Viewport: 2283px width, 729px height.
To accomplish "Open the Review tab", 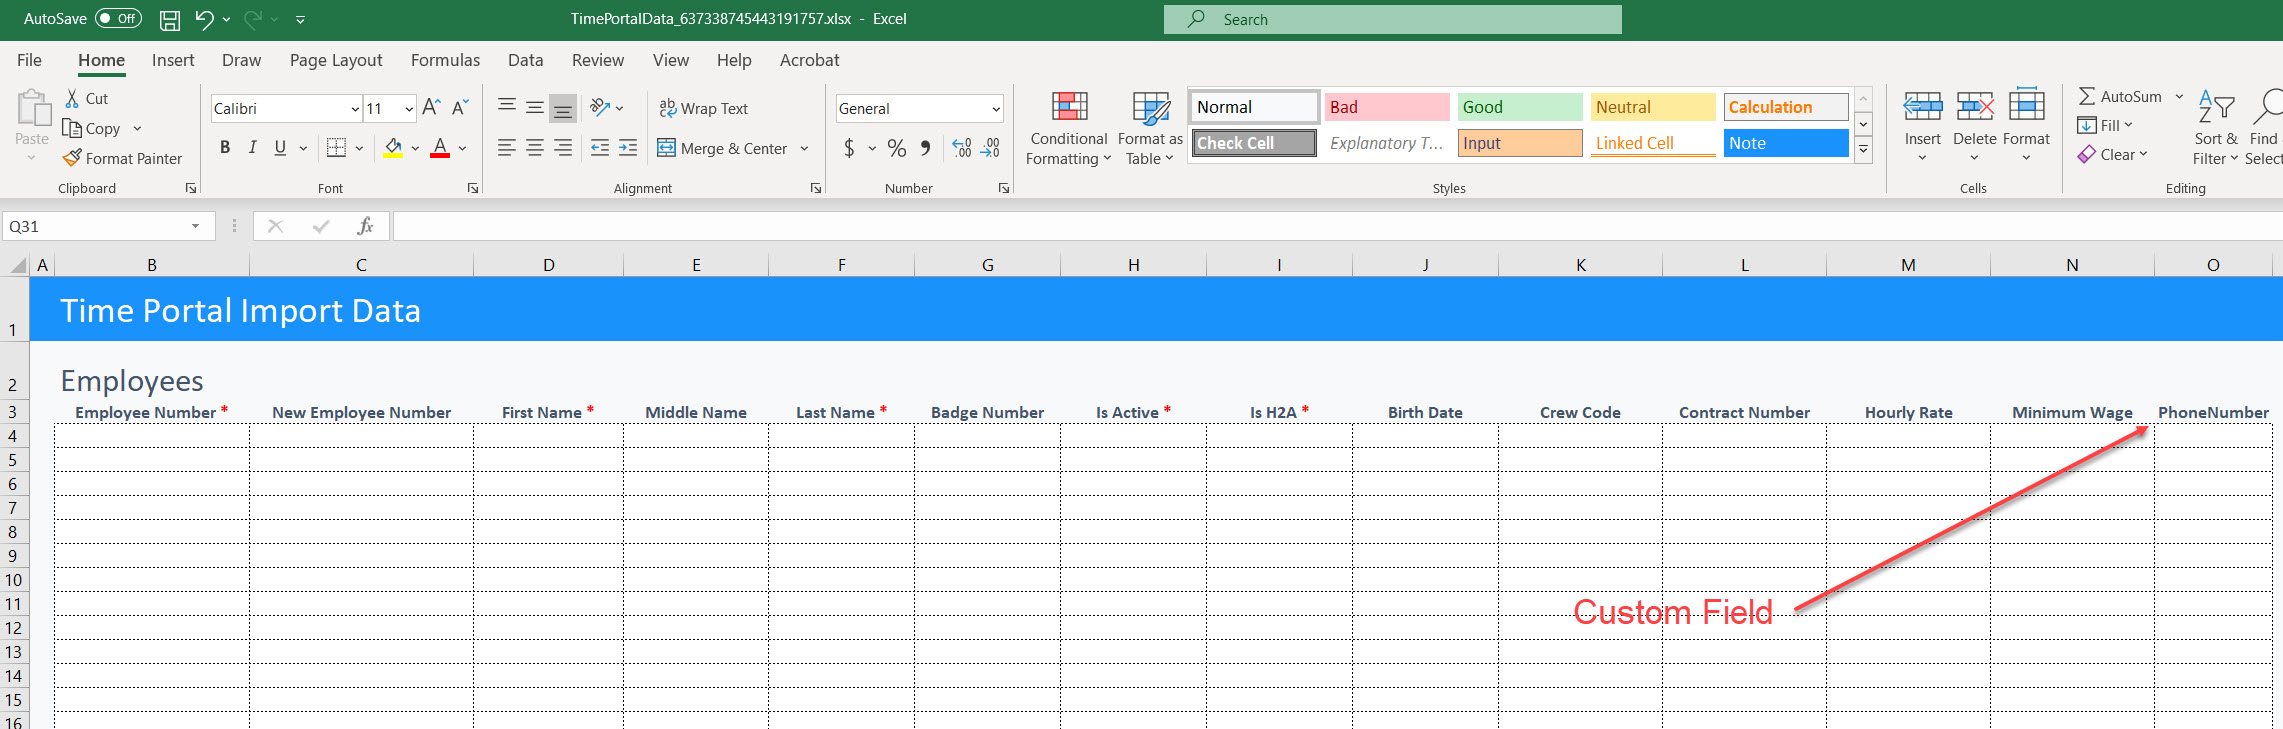I will pyautogui.click(x=598, y=60).
